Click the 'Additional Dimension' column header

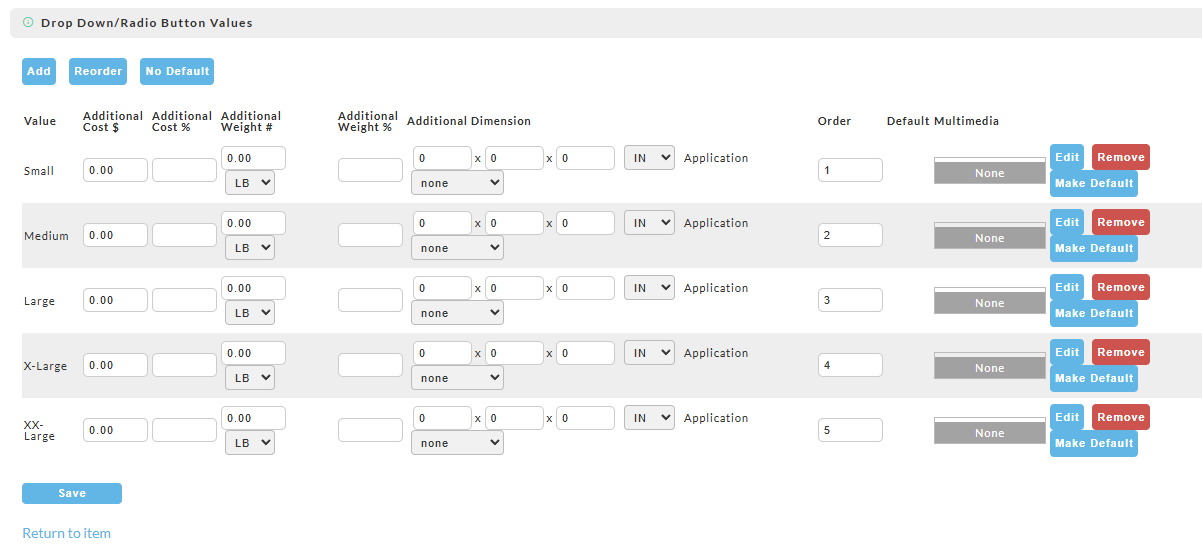pyautogui.click(x=469, y=121)
